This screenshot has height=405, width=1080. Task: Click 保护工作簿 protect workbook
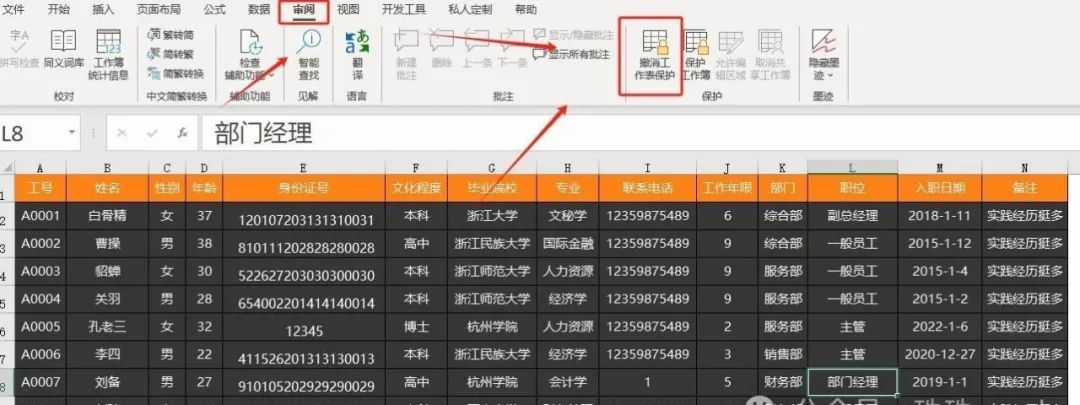click(696, 55)
